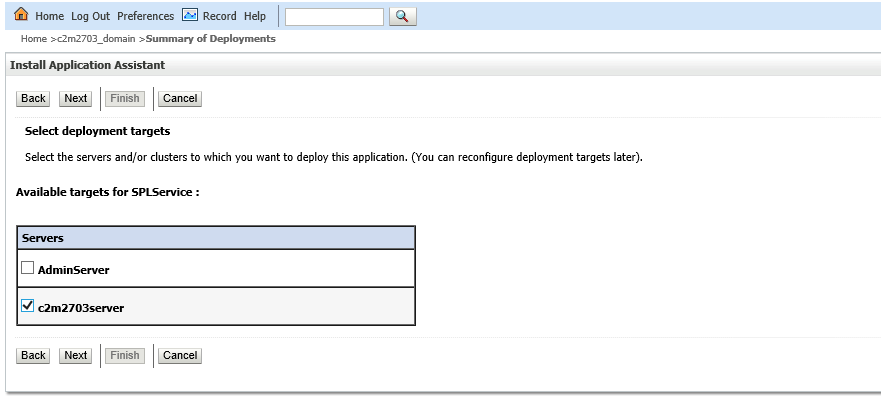Open the Help link
Screen dimensions: 881x412
pyautogui.click(x=255, y=16)
